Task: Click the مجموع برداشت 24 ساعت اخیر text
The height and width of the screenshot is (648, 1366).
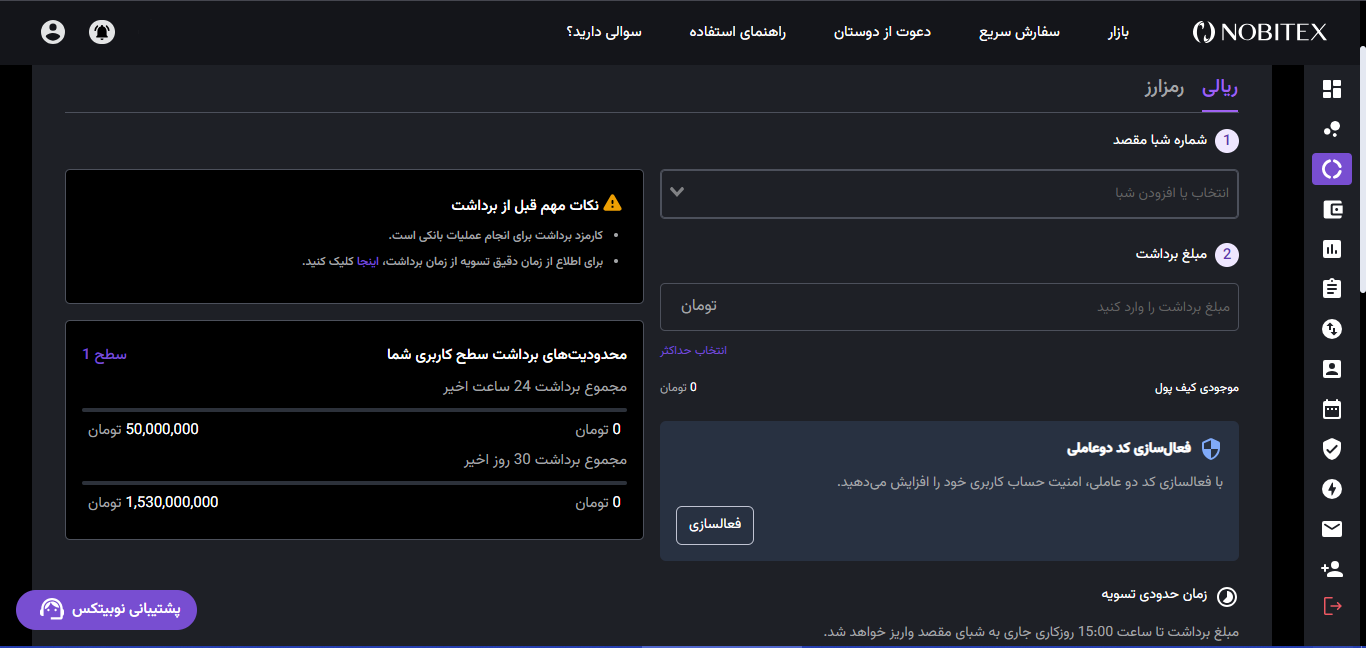Action: click(535, 387)
